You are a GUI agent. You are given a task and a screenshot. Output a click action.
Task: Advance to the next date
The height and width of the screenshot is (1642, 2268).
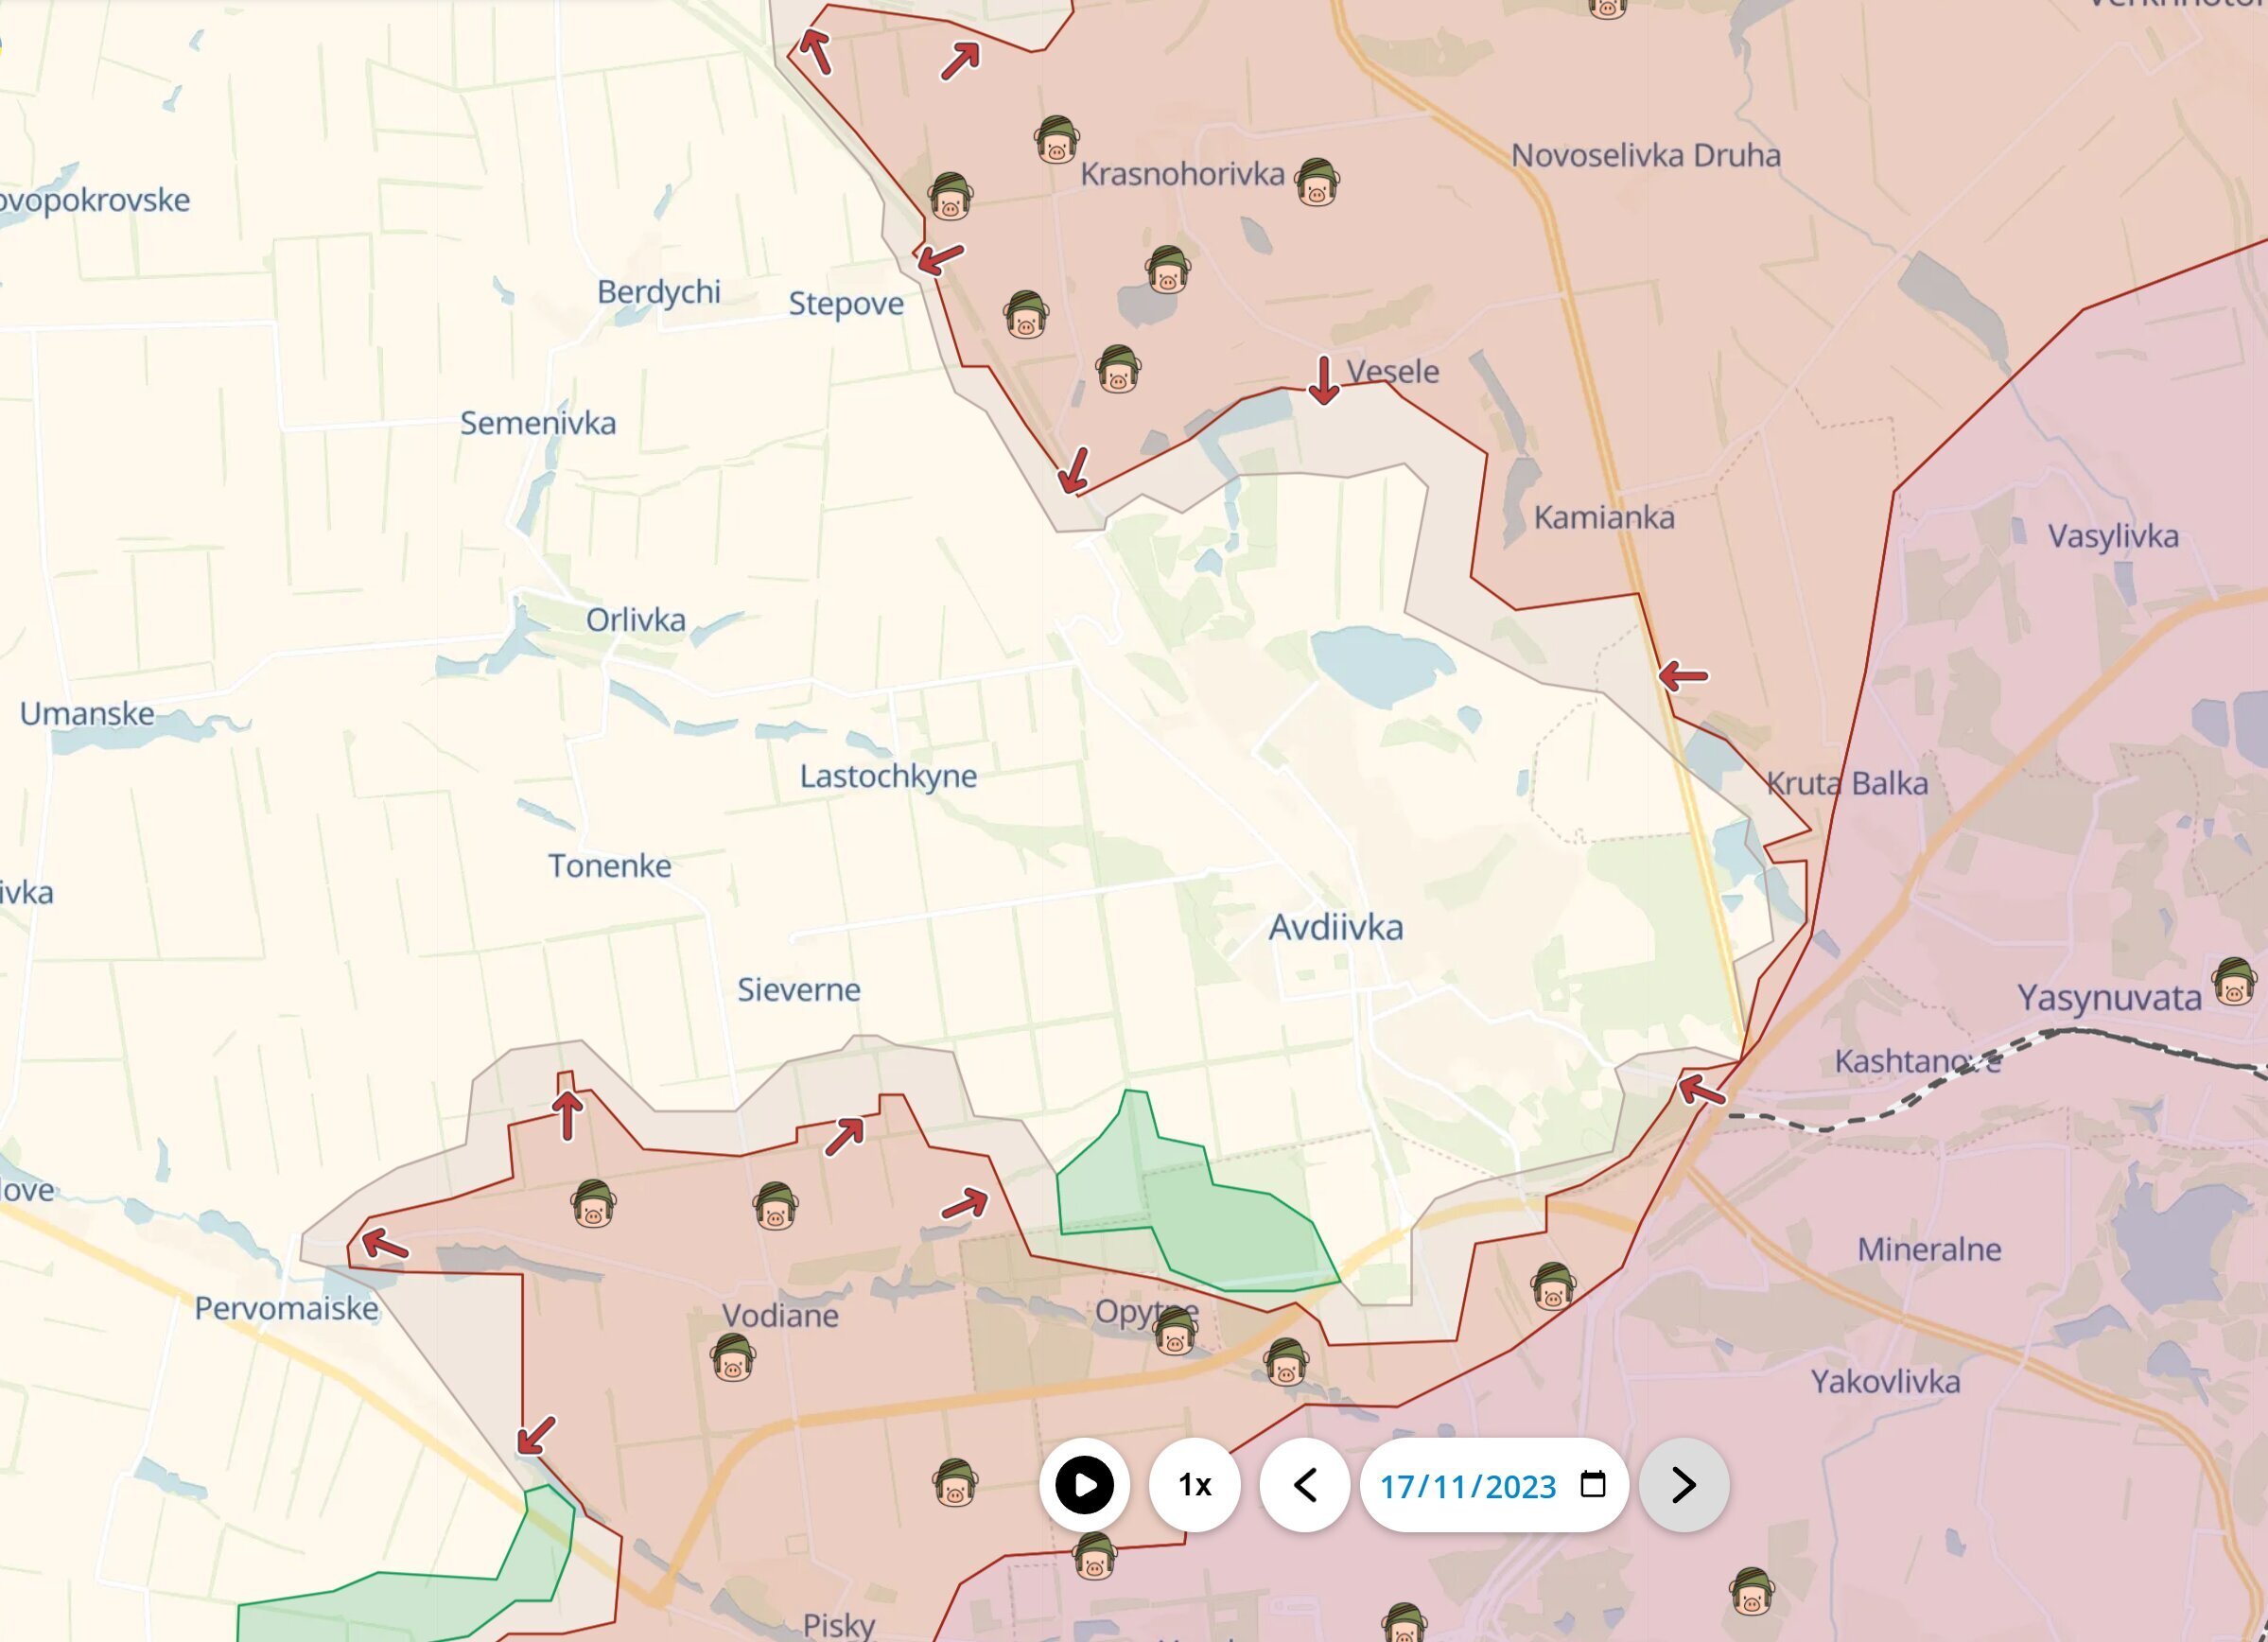click(1684, 1485)
